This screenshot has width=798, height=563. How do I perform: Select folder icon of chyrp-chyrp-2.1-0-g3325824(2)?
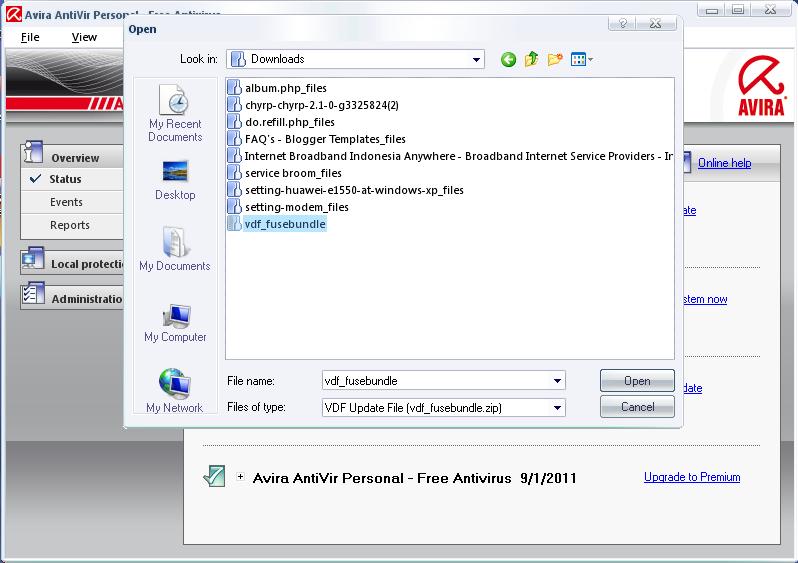pyautogui.click(x=234, y=105)
